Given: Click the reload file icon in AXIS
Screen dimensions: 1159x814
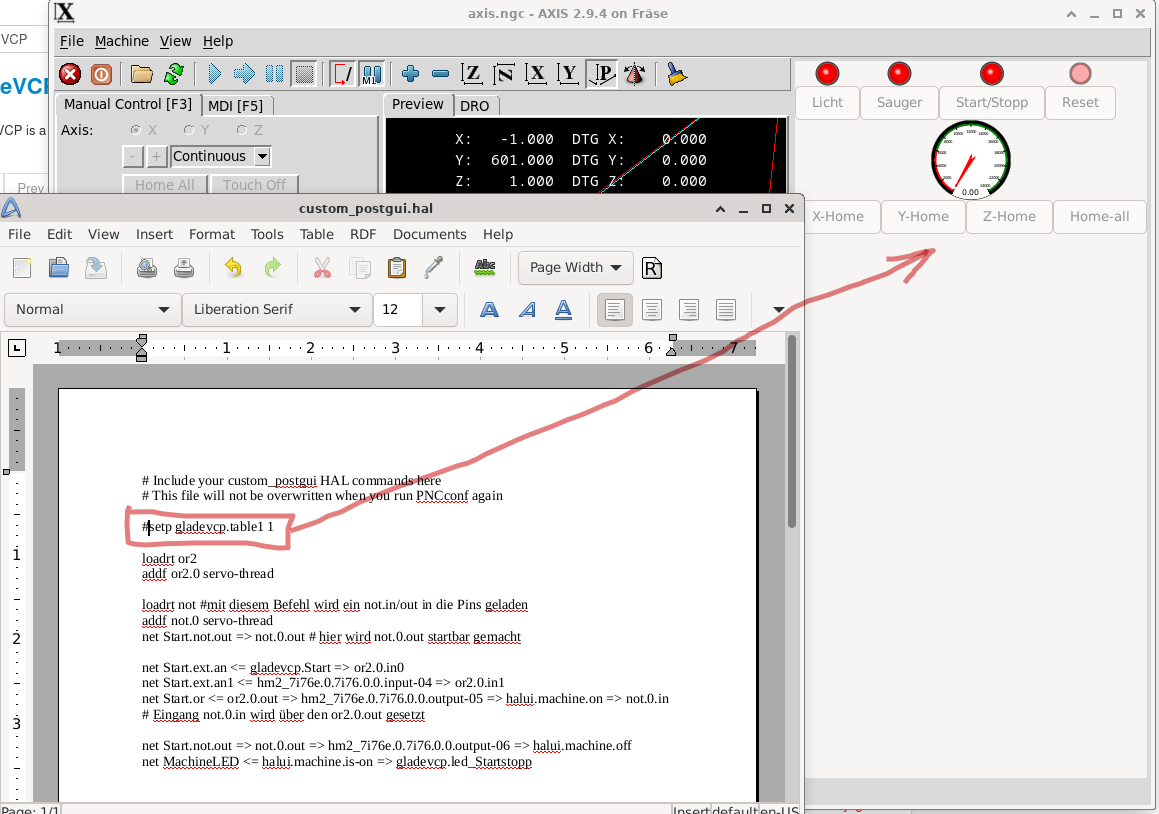Looking at the screenshot, I should (173, 74).
